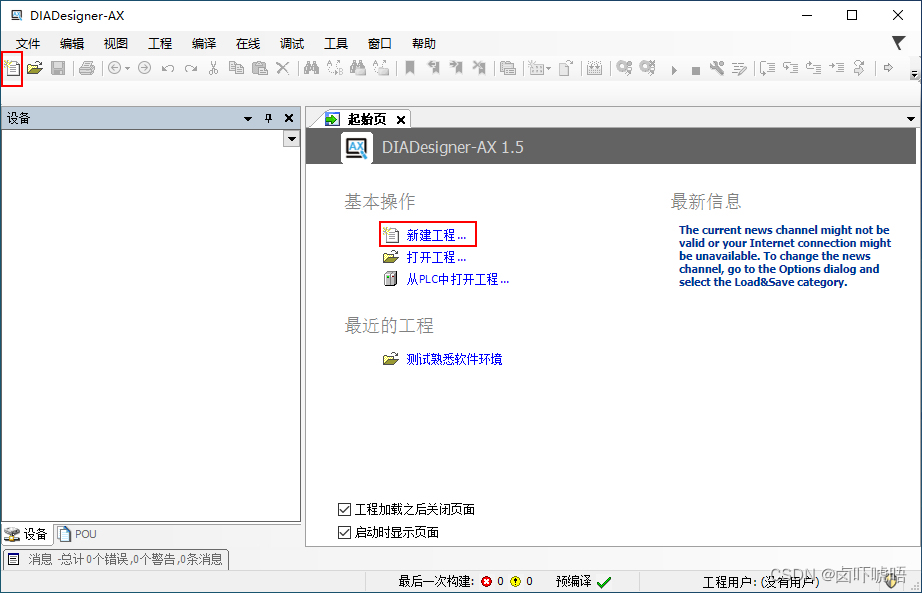Click the New Project toolbar icon
This screenshot has height=593, width=922.
[12, 69]
